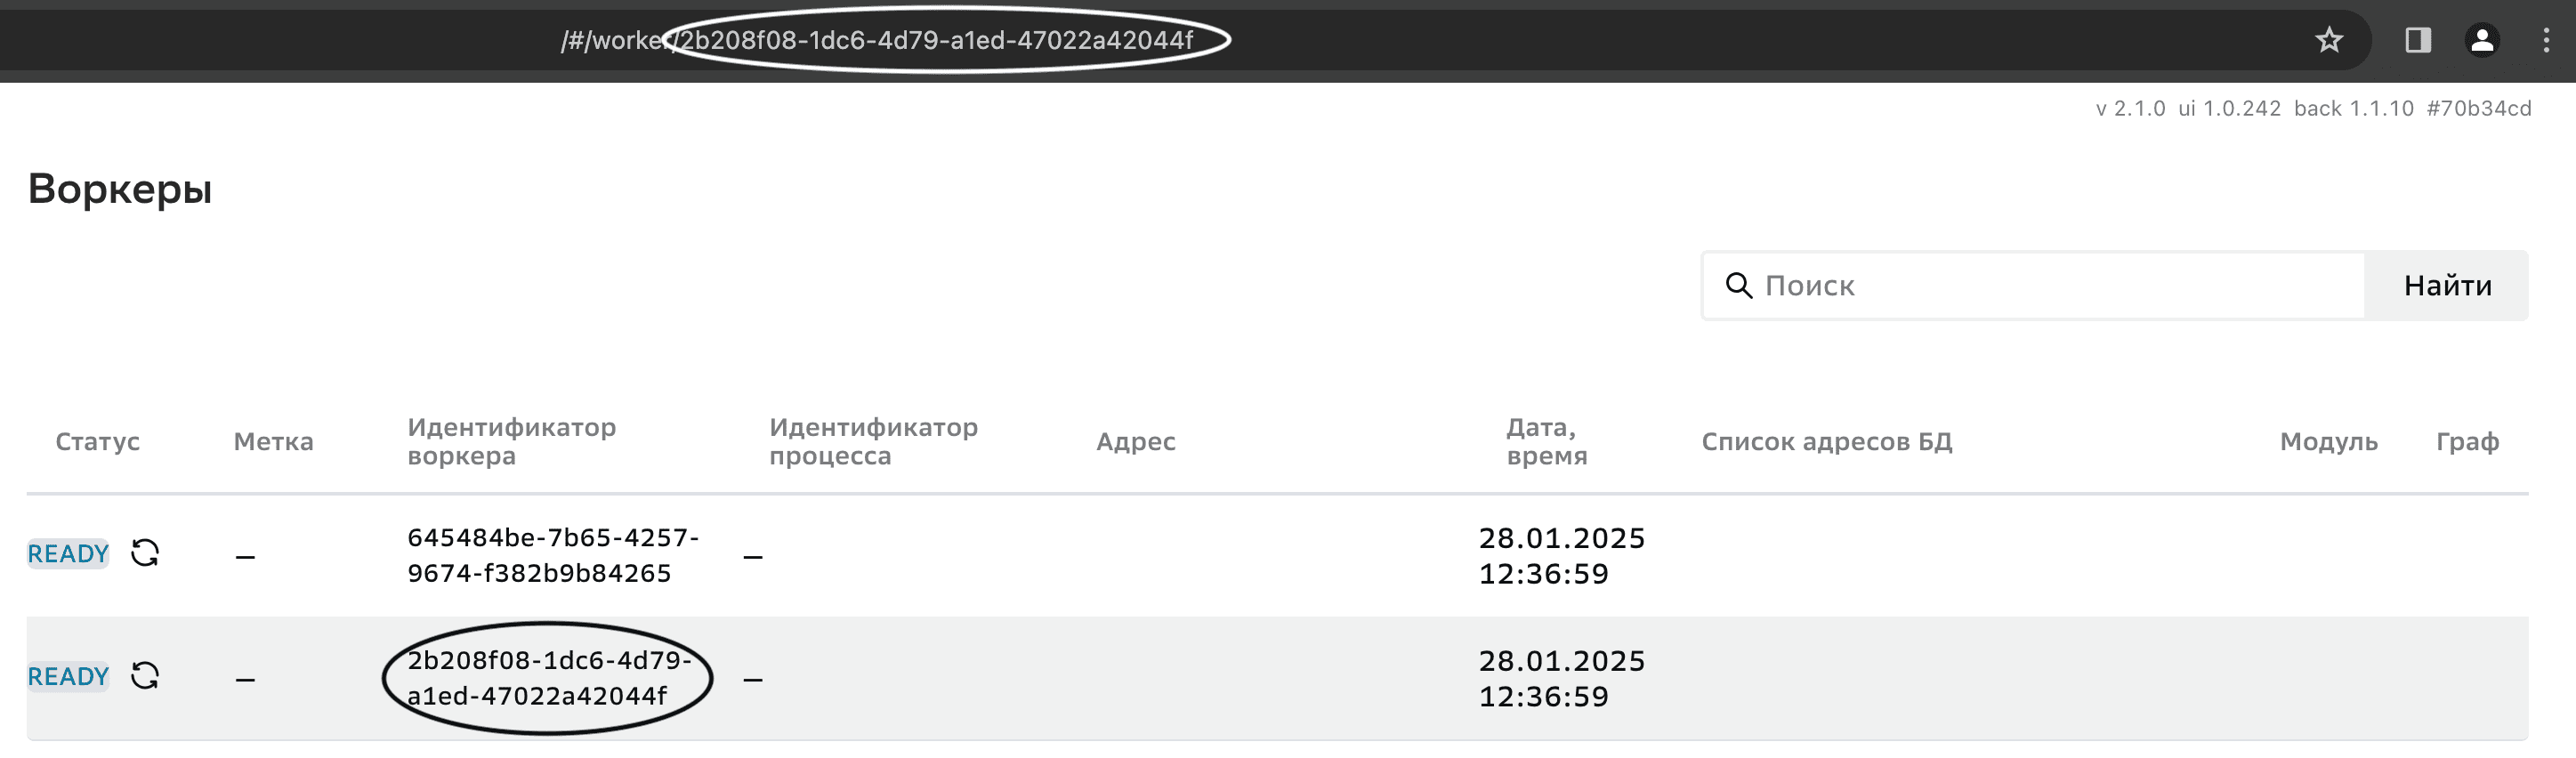This screenshot has height=758, width=2576.
Task: Refresh the second READY worker
Action: click(x=145, y=676)
